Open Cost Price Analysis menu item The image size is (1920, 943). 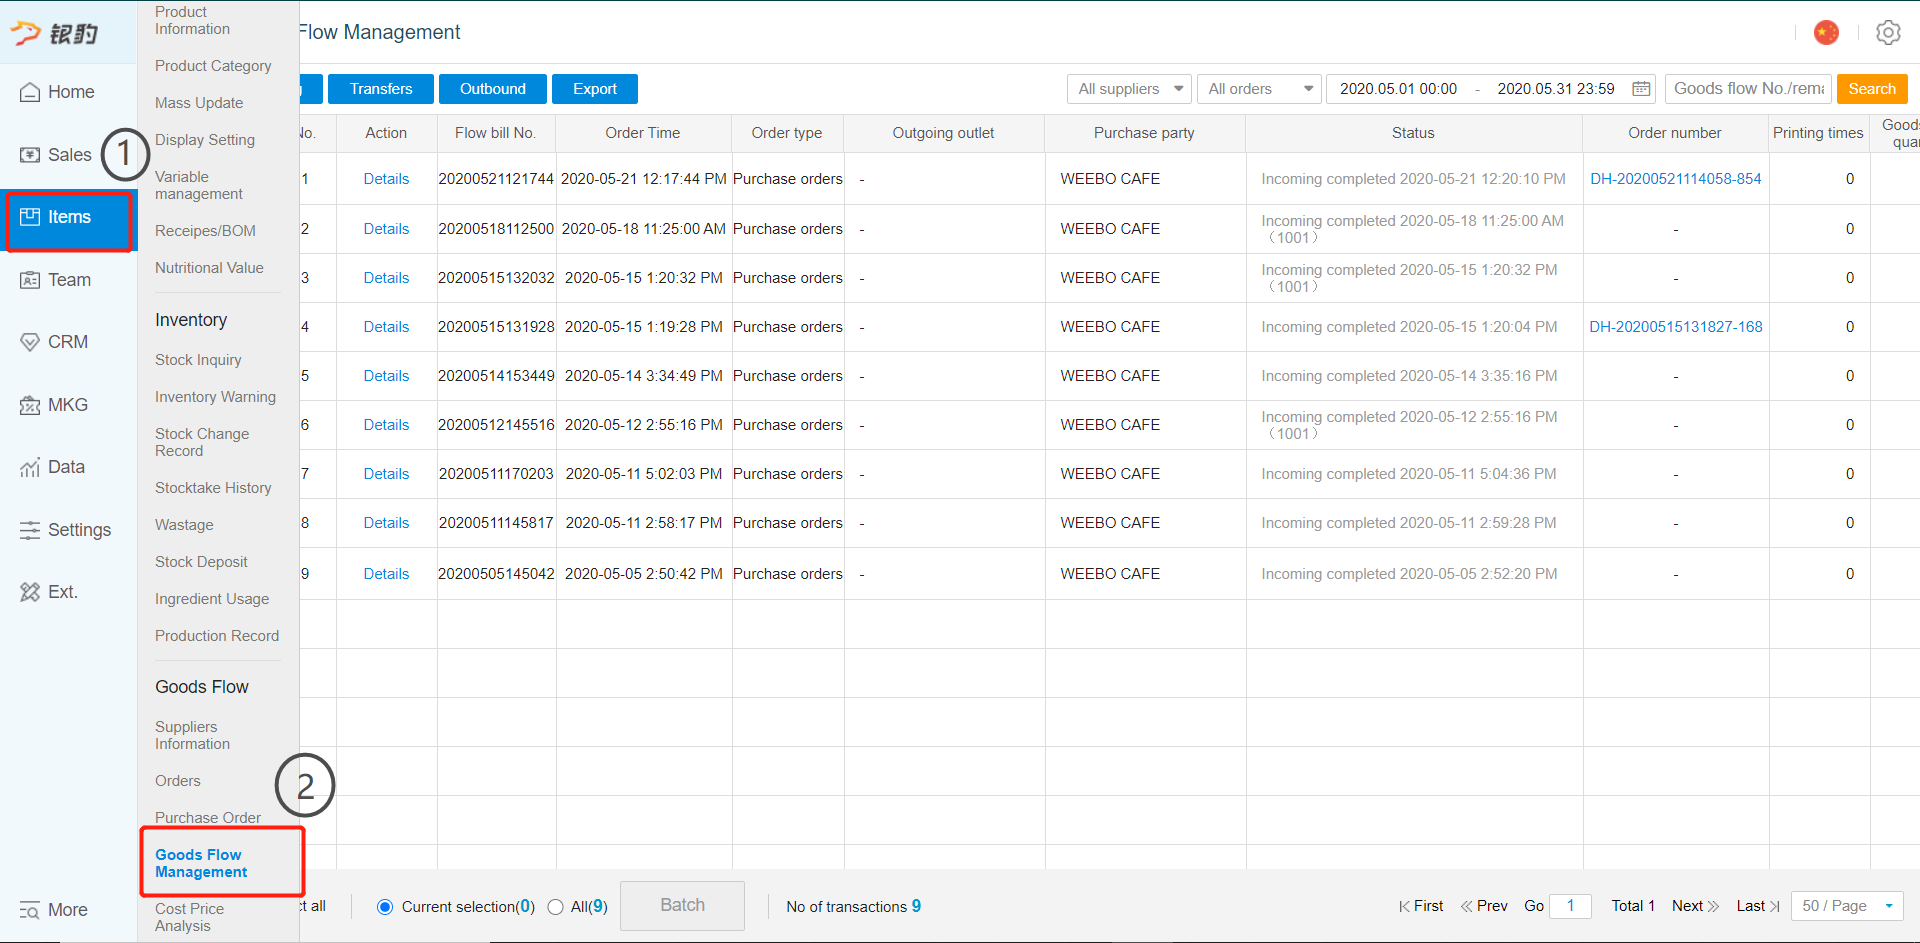(x=189, y=917)
